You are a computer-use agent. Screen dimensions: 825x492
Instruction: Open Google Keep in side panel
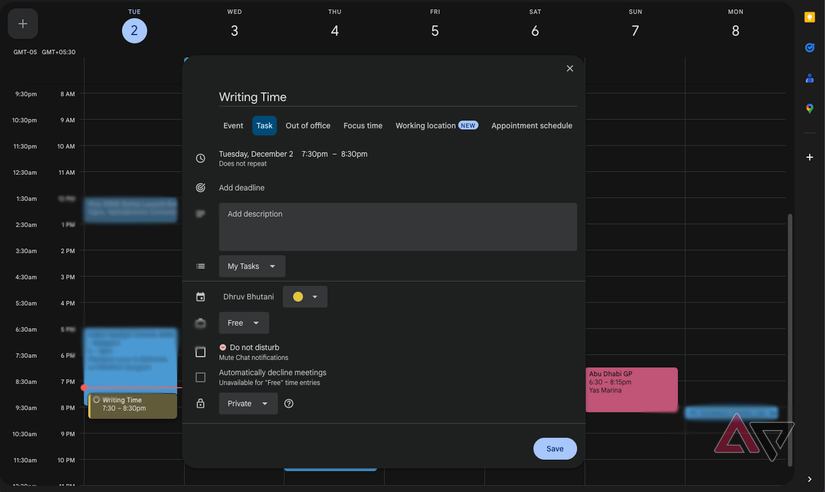pyautogui.click(x=809, y=17)
